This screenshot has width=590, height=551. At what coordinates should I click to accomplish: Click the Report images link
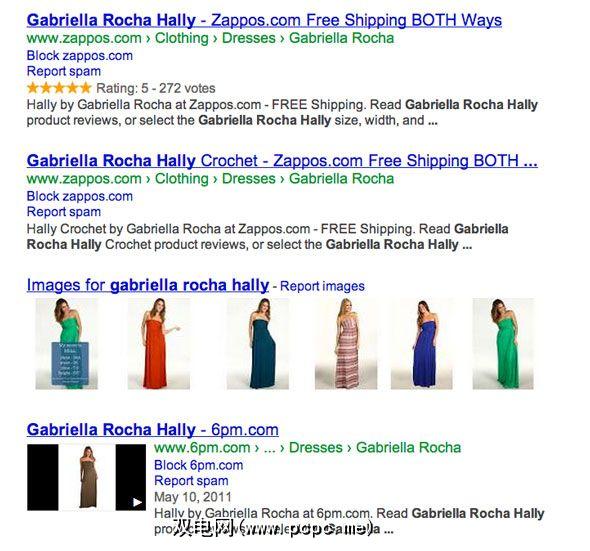pyautogui.click(x=322, y=286)
